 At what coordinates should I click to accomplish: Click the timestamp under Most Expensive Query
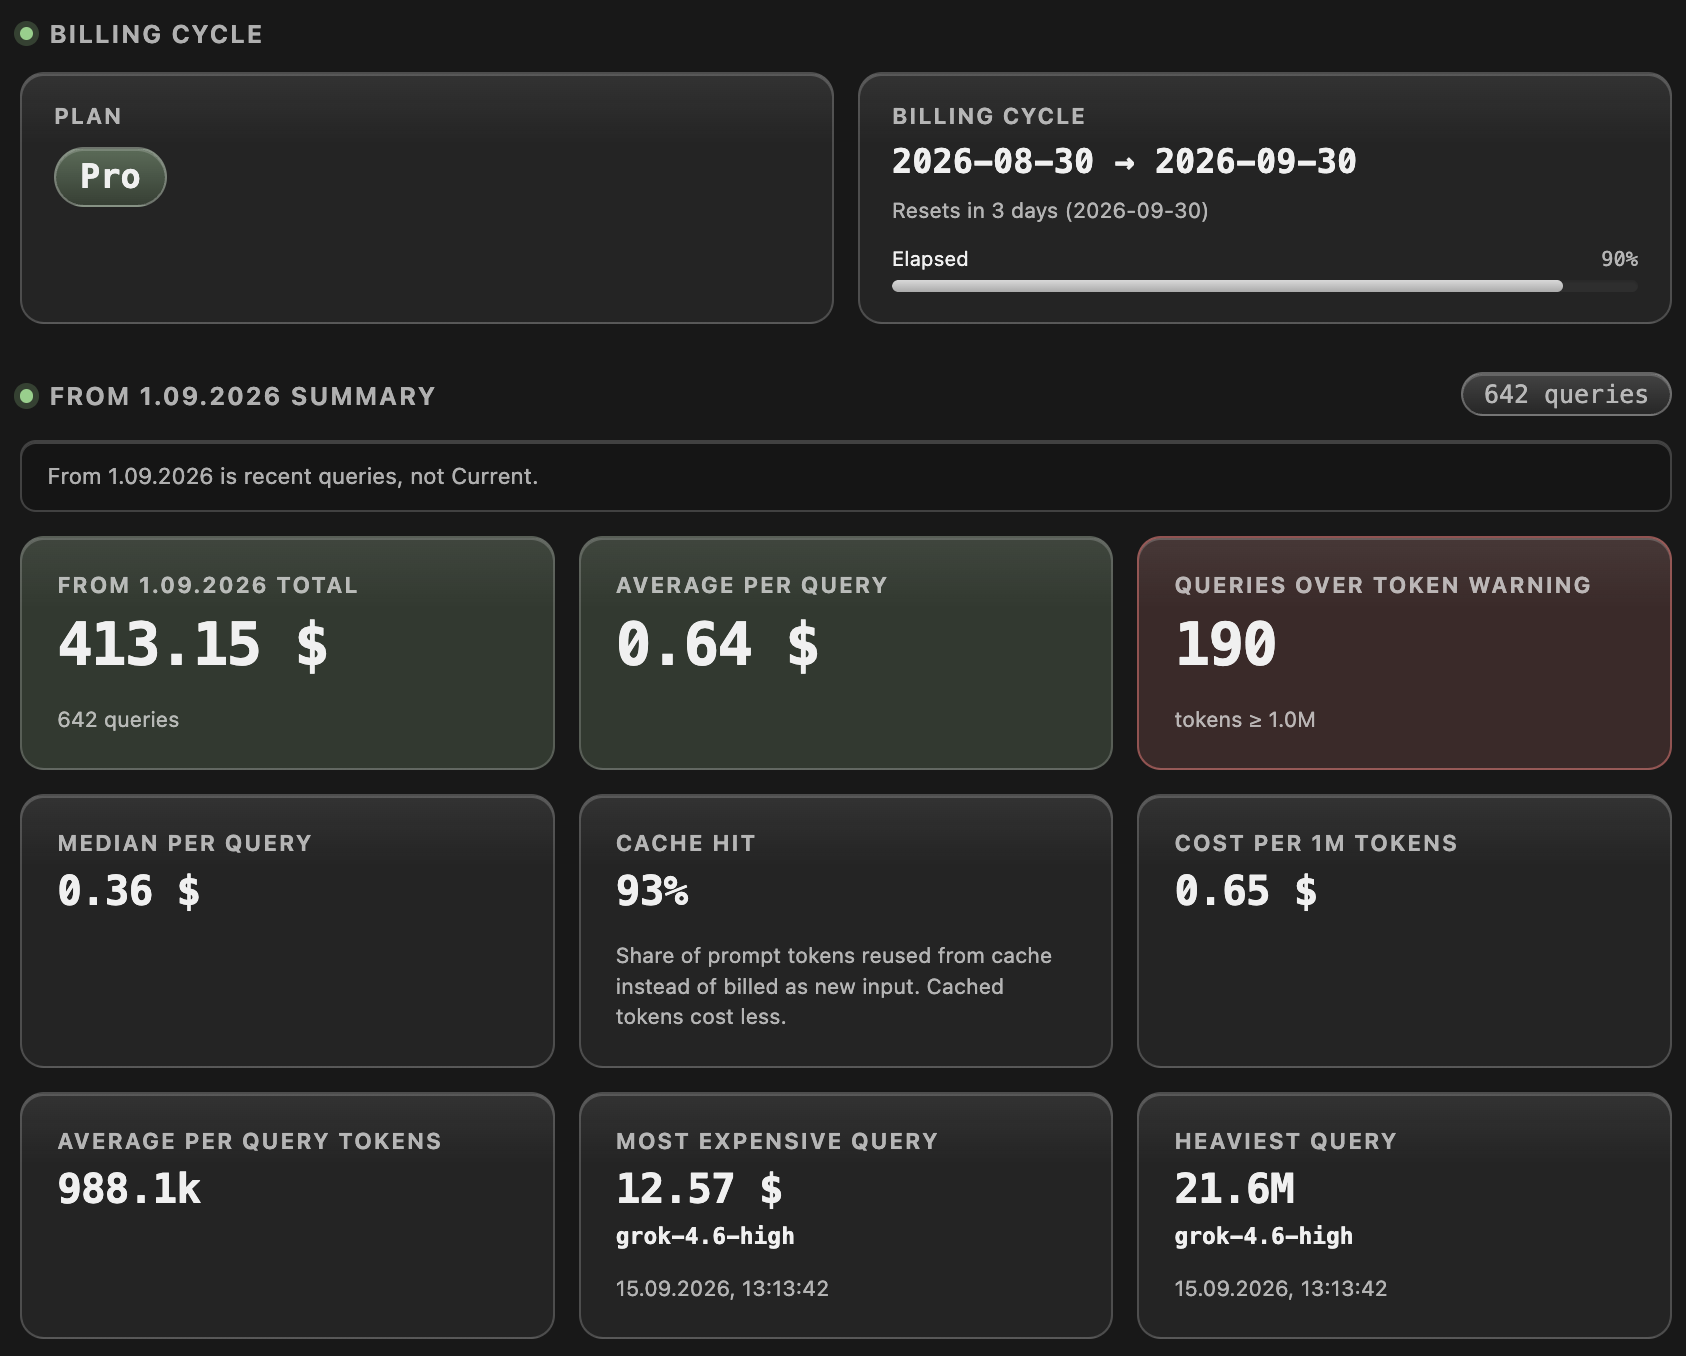click(722, 1289)
